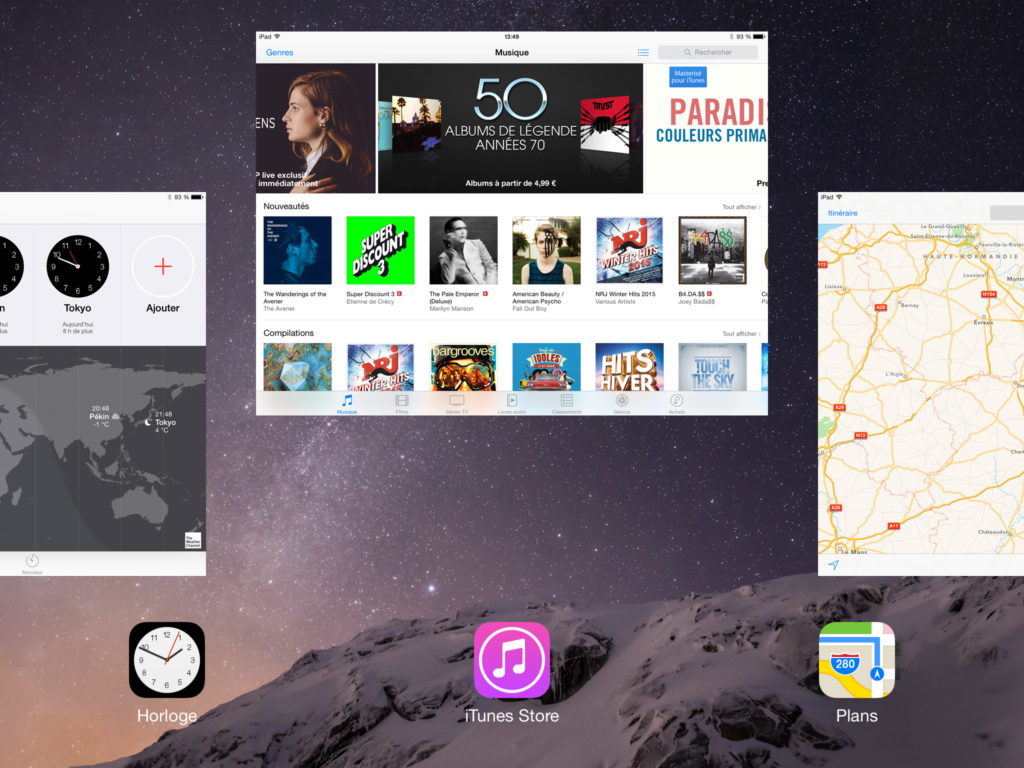
Task: Click the Nouveautés section heading
Action: 286,206
